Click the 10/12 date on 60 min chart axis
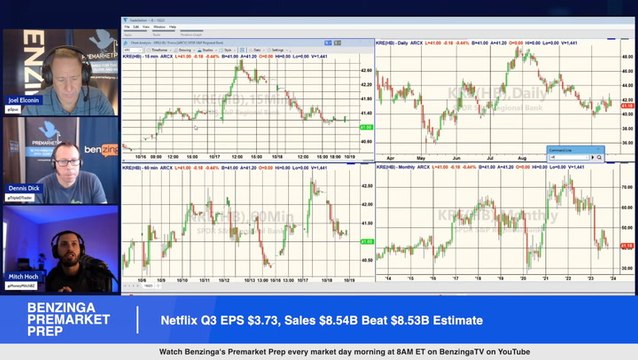Screen dimensions: 638x360 (x=224, y=280)
